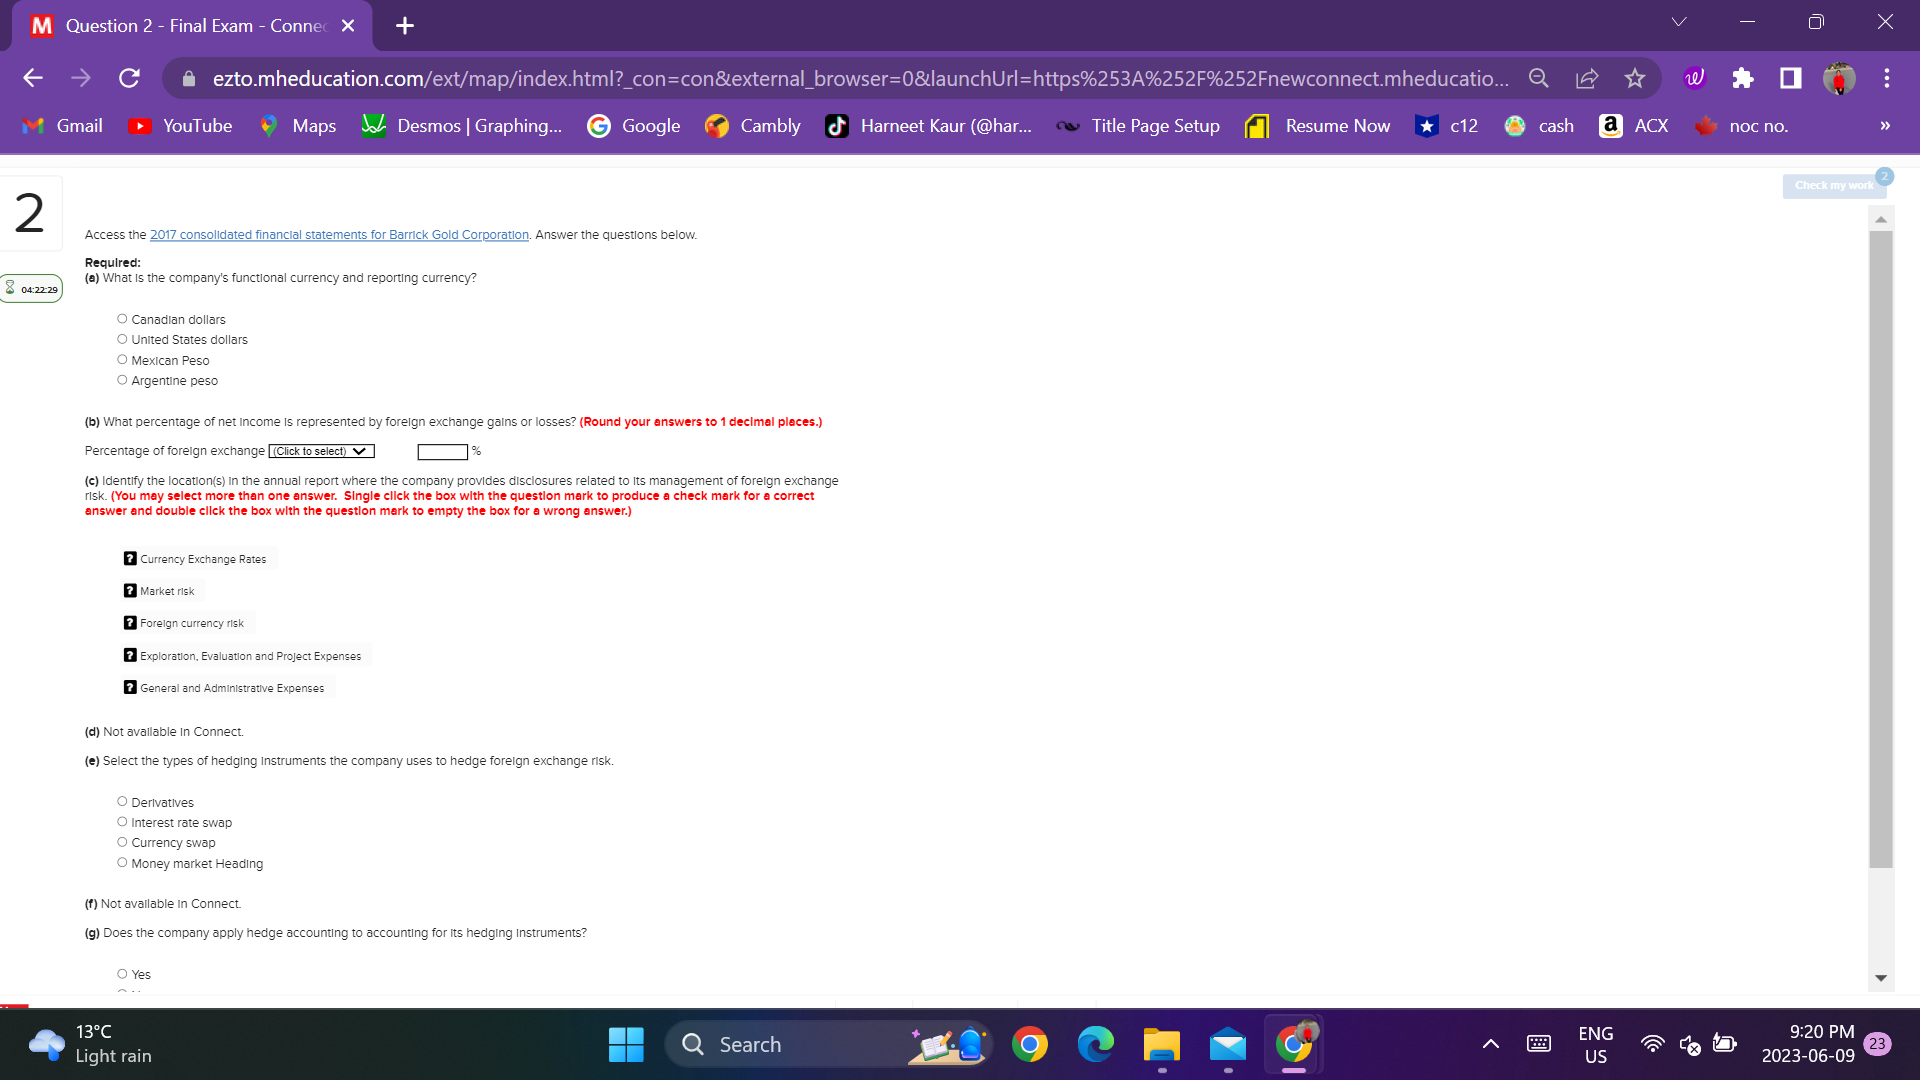The height and width of the screenshot is (1080, 1920).
Task: Click the share page icon
Action: point(1587,78)
